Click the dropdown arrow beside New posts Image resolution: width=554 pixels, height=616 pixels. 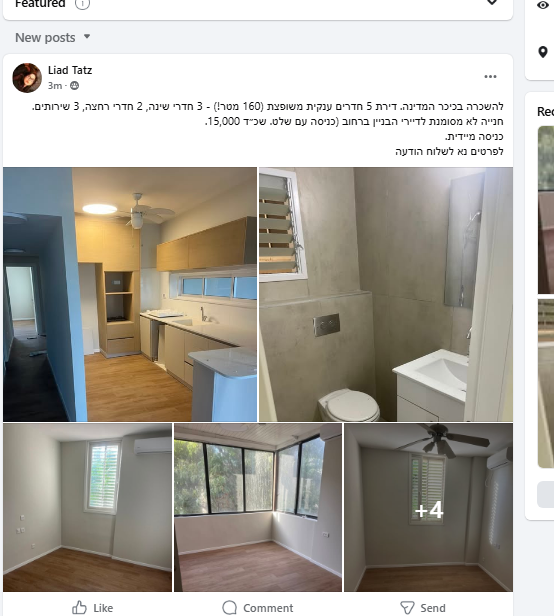tap(87, 37)
